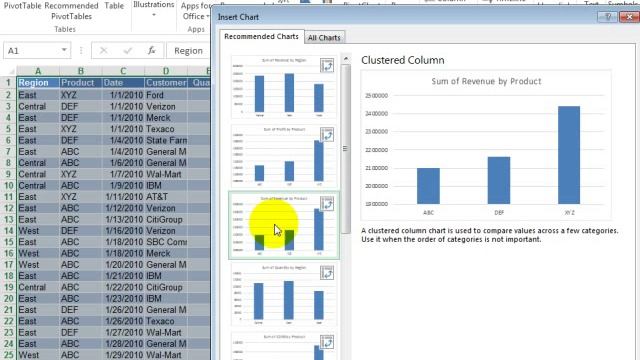Select Sum of Quantity by Region chart thumbnail
The image size is (640, 360).
click(284, 294)
